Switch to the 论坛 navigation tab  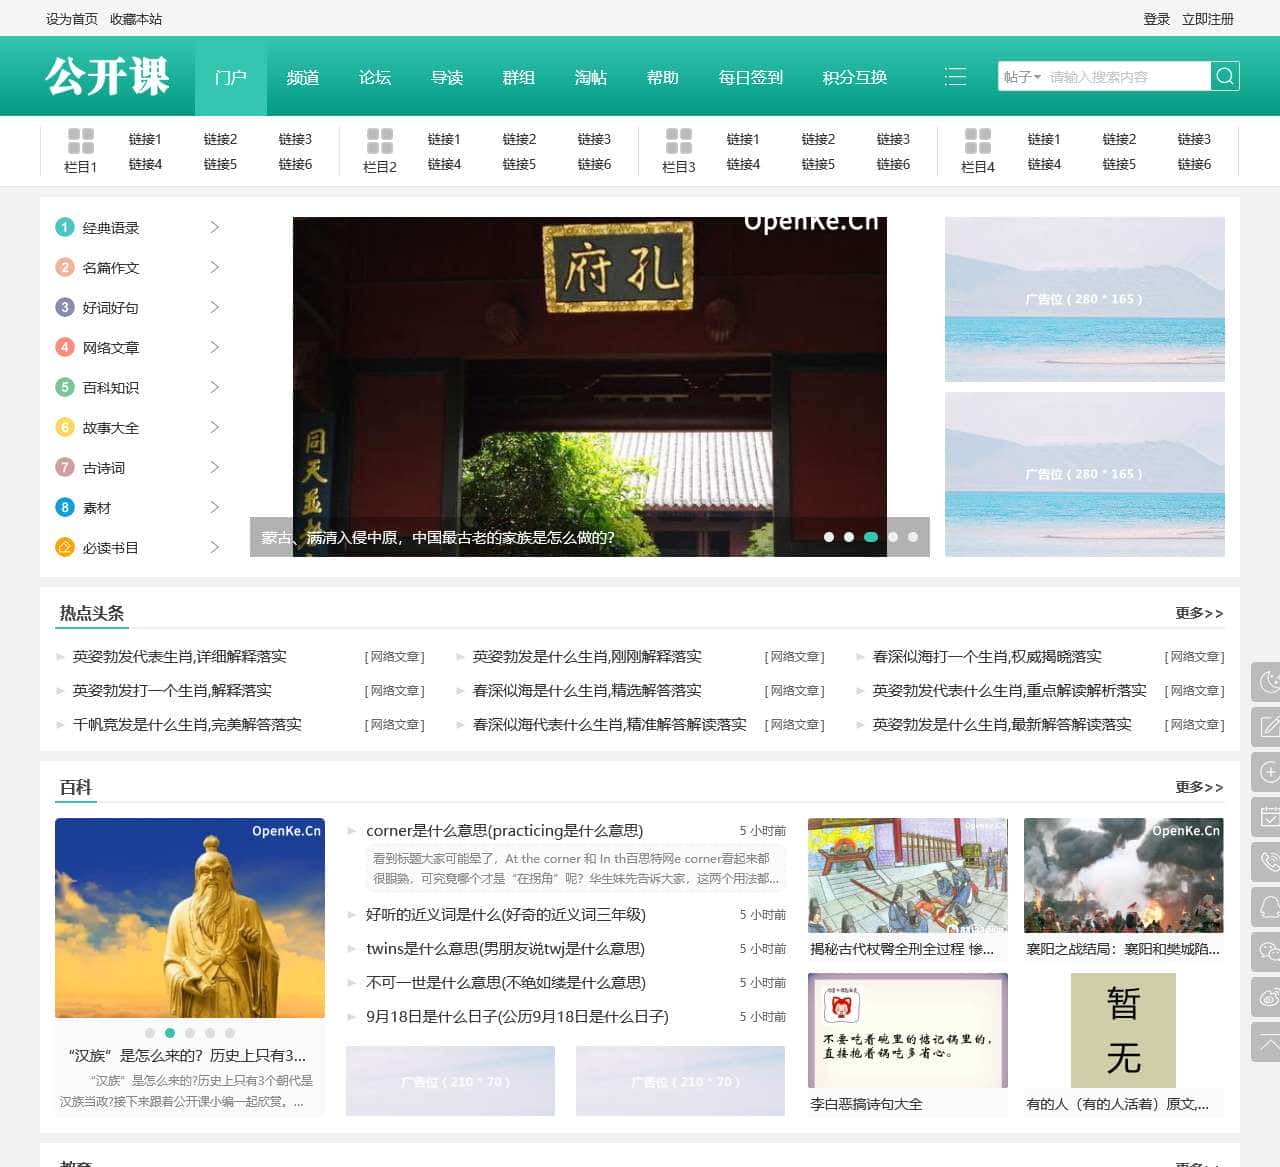tap(374, 77)
